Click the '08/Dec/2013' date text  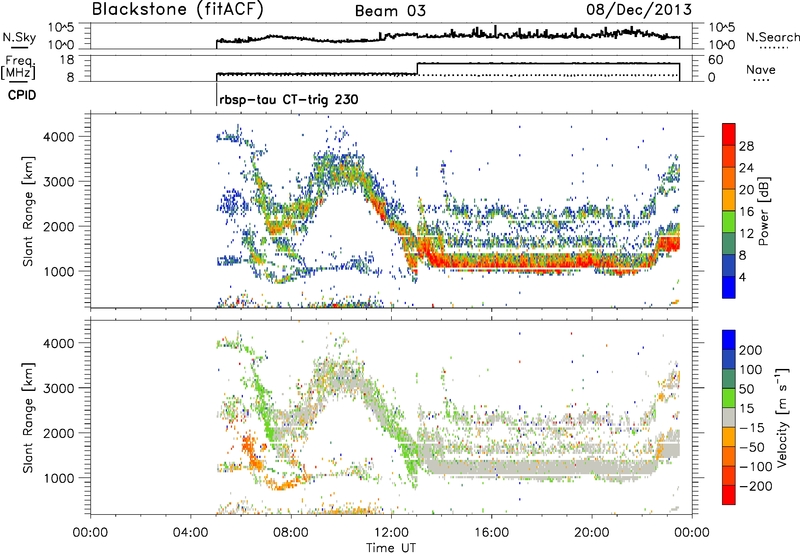pyautogui.click(x=638, y=10)
